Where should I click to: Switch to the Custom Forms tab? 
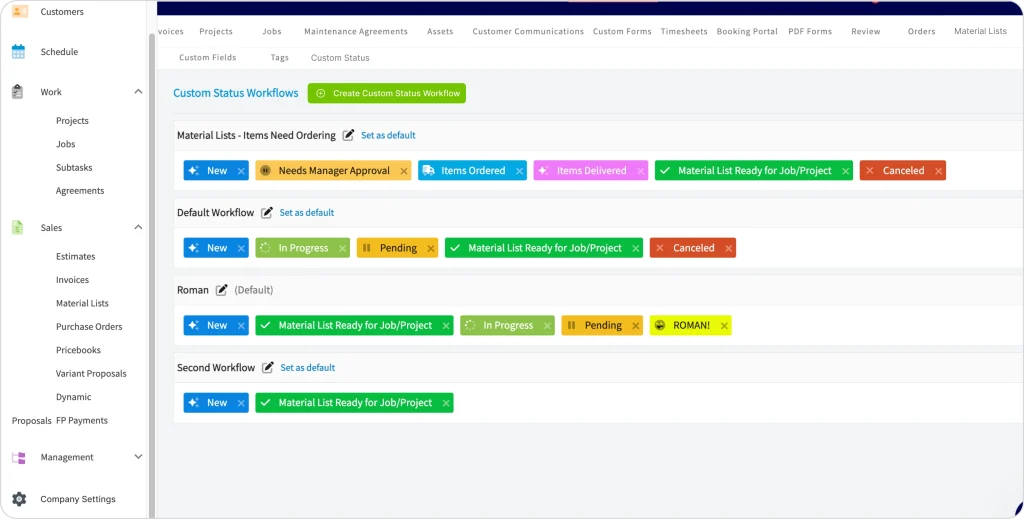tap(622, 31)
